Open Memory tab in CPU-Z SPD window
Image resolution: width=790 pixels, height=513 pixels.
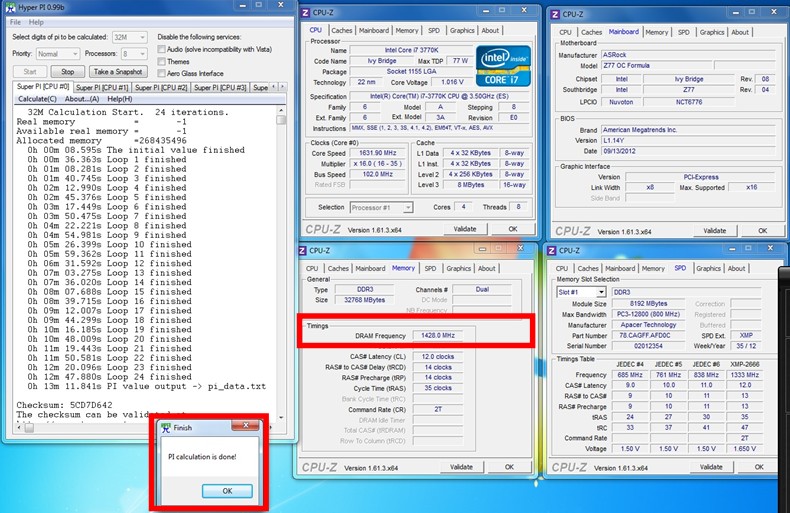[x=653, y=269]
